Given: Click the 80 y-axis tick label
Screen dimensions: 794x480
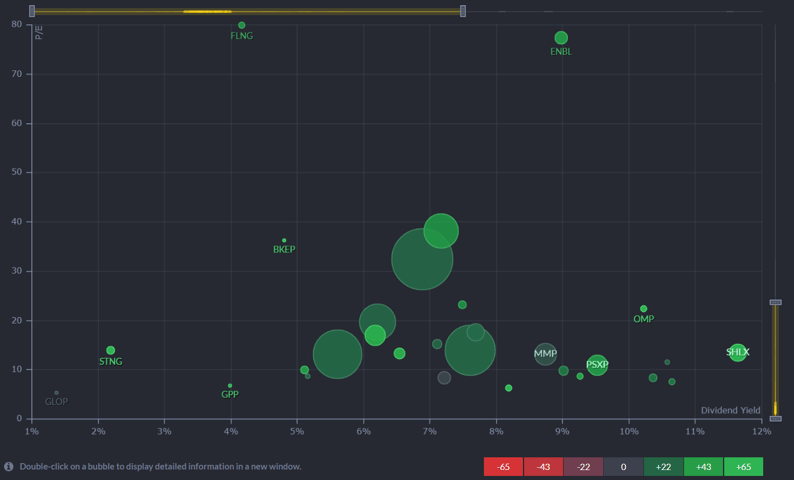Looking at the screenshot, I should tap(17, 24).
